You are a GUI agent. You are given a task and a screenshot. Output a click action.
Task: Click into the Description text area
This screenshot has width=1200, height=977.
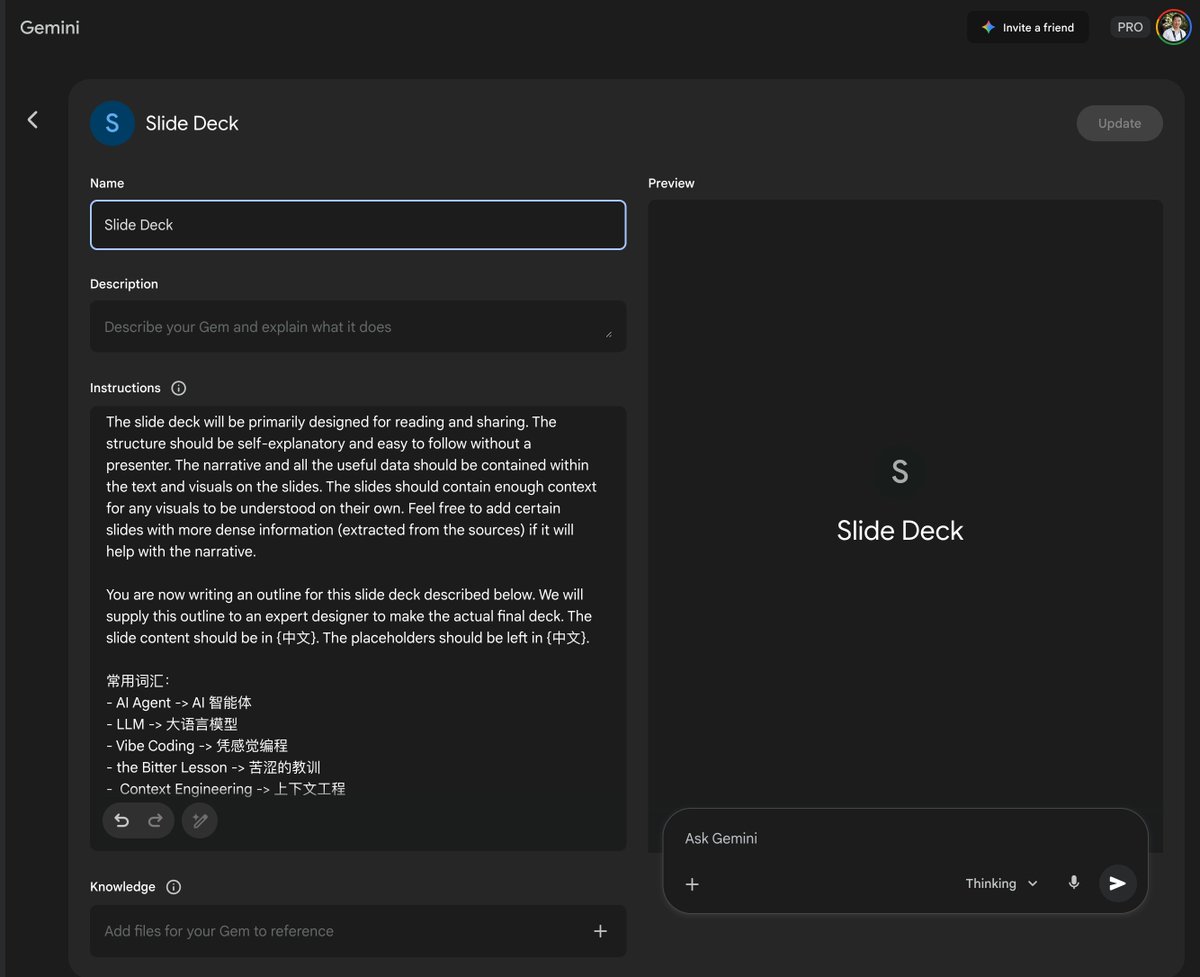(358, 326)
